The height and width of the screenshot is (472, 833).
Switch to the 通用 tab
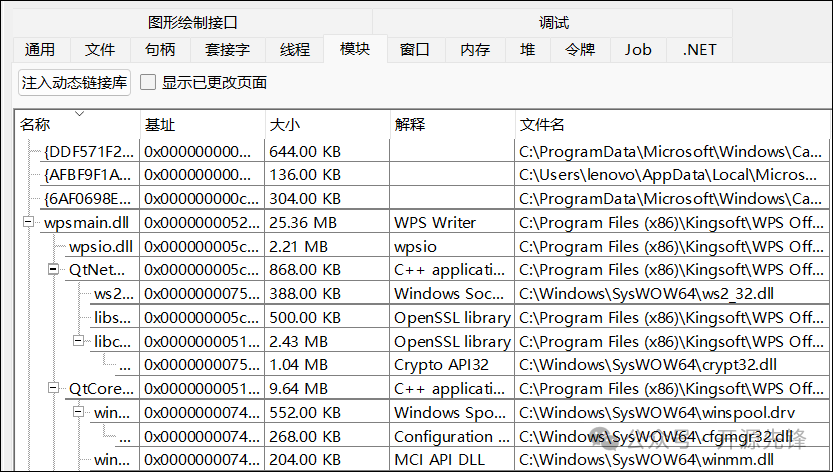pos(40,50)
